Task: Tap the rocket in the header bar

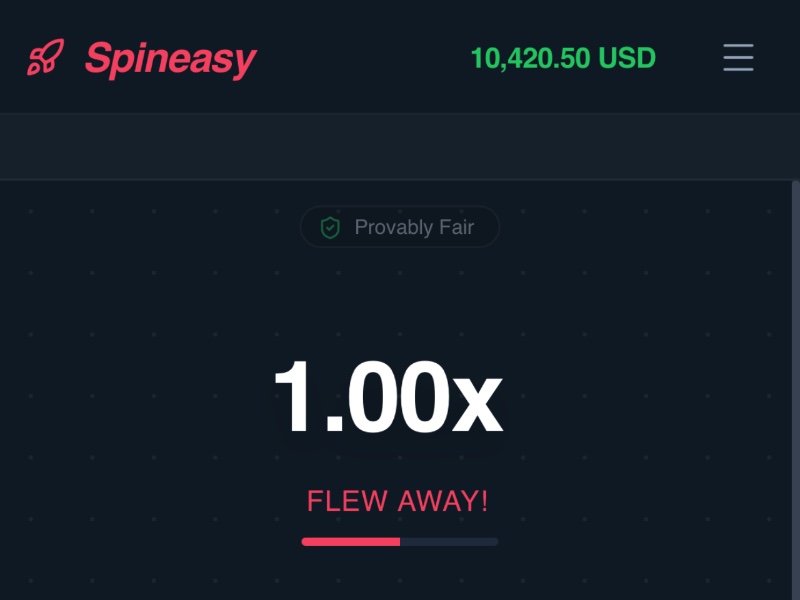Action: (47, 58)
